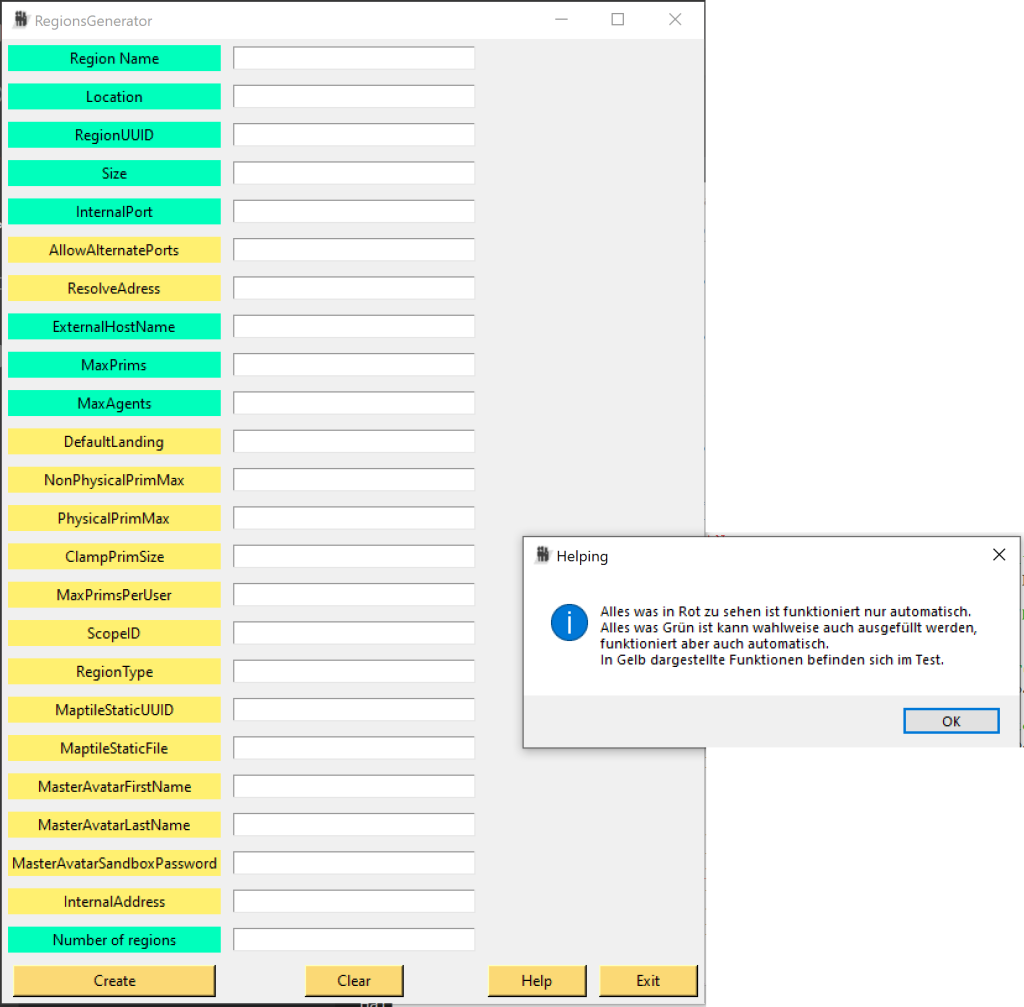
Task: Click the Helping dialog title icon
Action: pyautogui.click(x=542, y=556)
